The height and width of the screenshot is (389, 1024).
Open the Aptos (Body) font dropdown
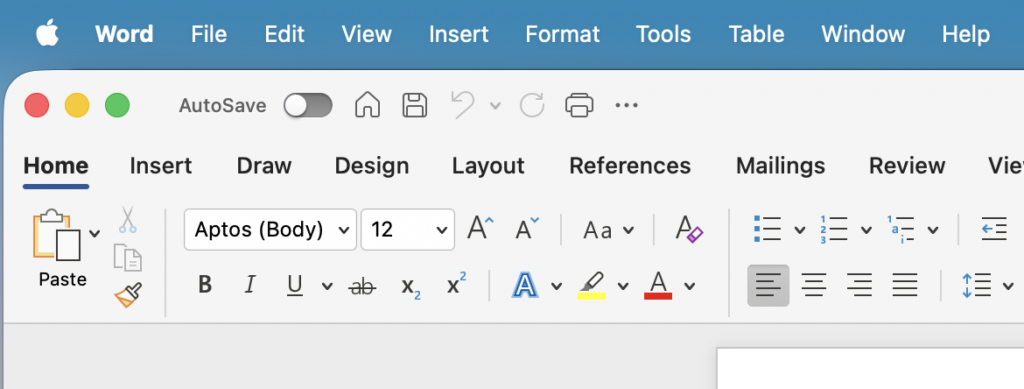click(x=270, y=230)
